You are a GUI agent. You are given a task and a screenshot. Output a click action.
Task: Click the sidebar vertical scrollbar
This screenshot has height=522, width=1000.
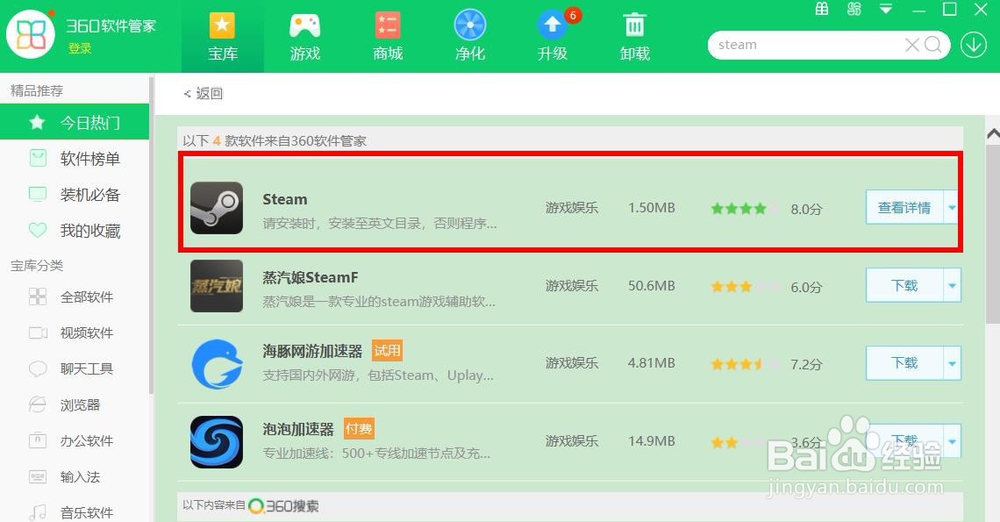(151, 236)
